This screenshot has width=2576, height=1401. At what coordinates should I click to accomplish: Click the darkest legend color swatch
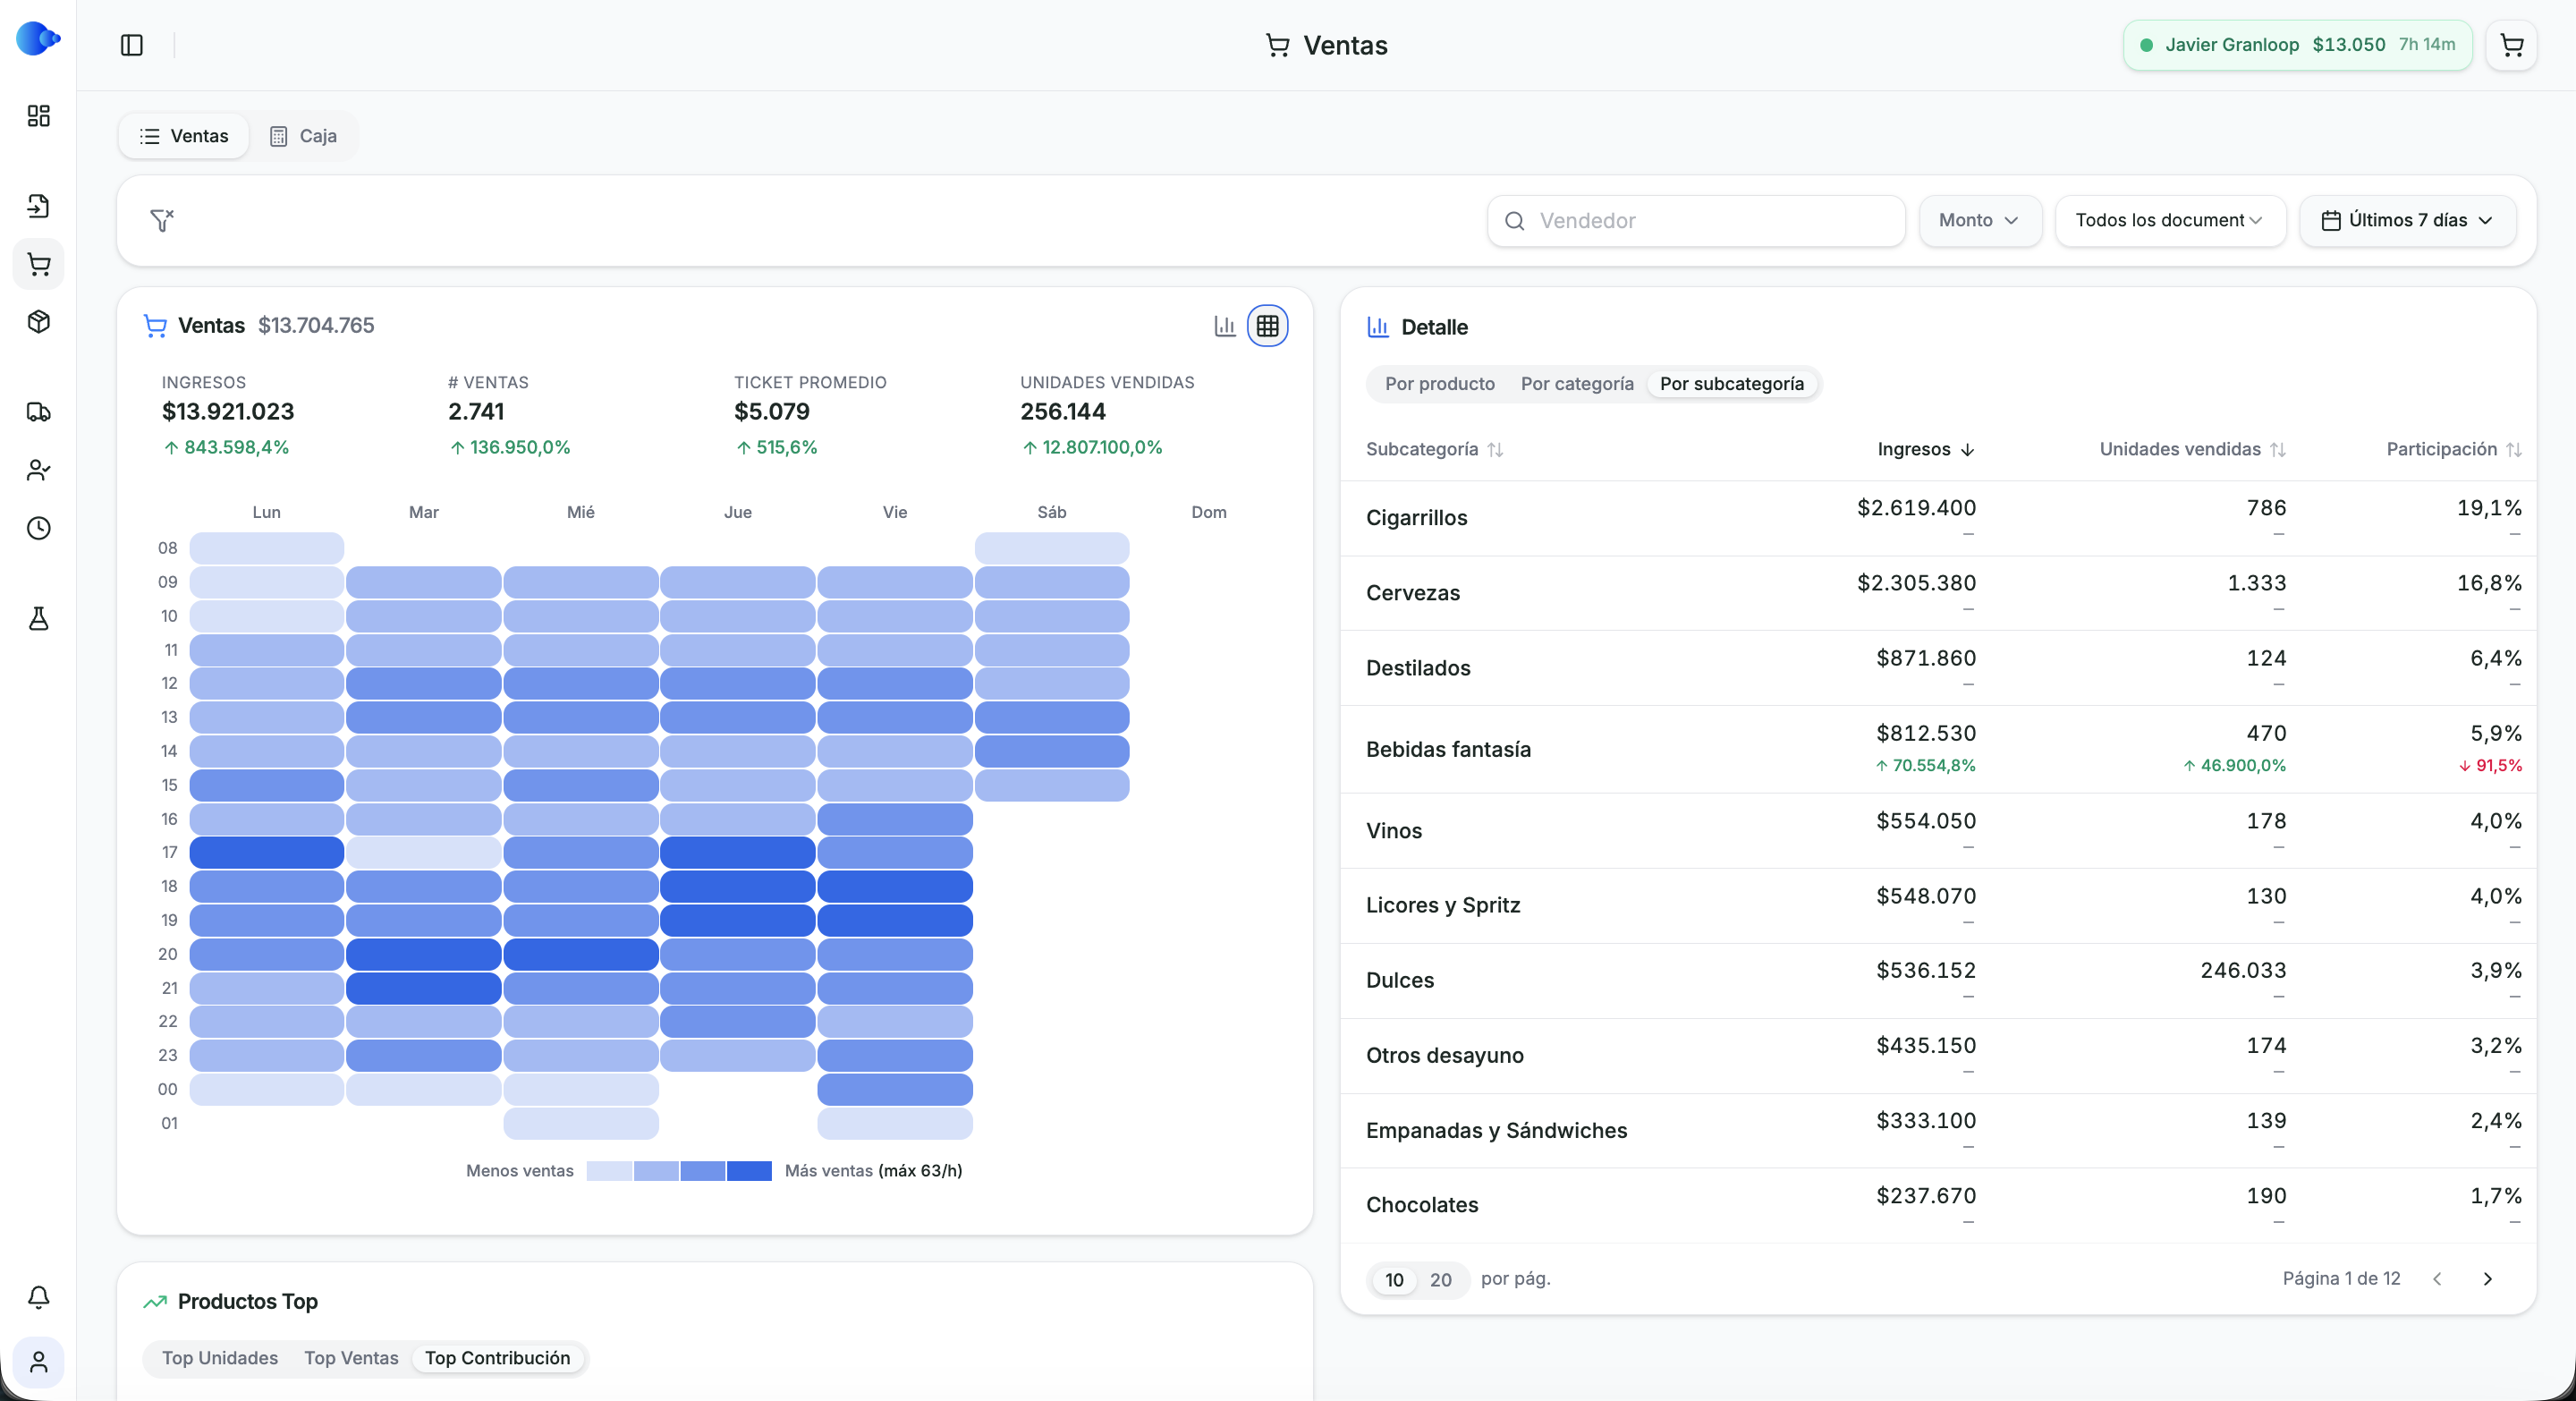(749, 1171)
